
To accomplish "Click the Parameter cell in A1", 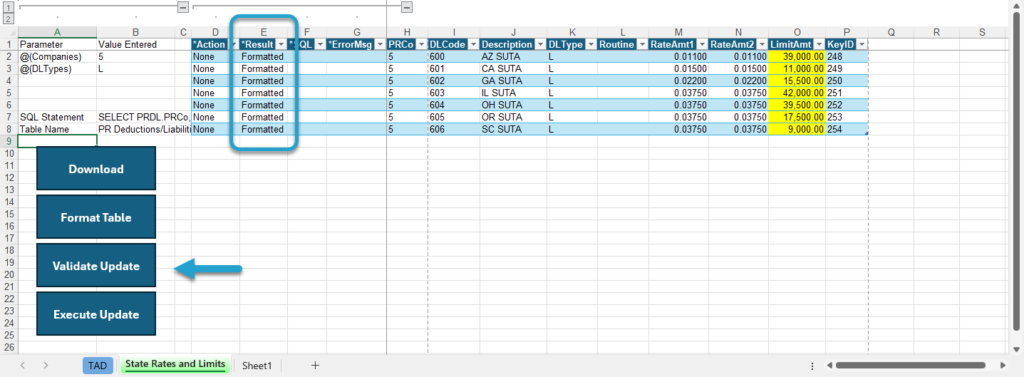I will click(x=57, y=44).
